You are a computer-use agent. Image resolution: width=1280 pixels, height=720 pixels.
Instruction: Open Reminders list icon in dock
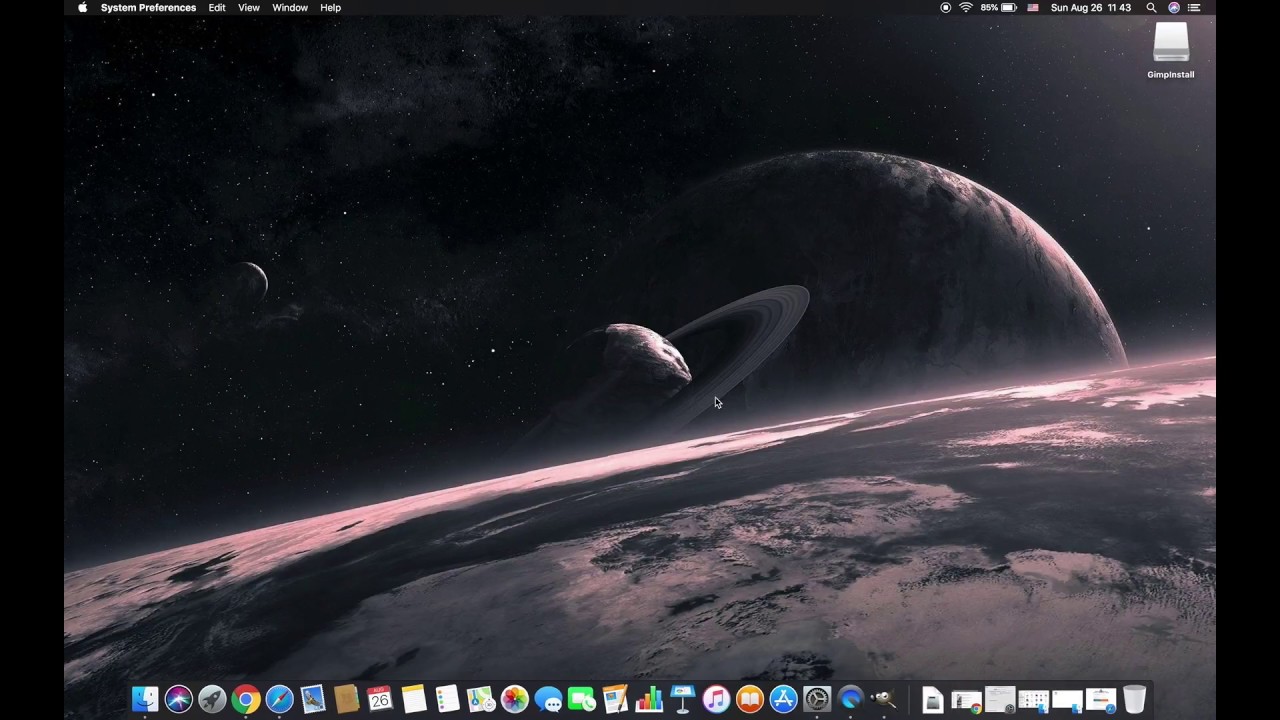pos(447,699)
